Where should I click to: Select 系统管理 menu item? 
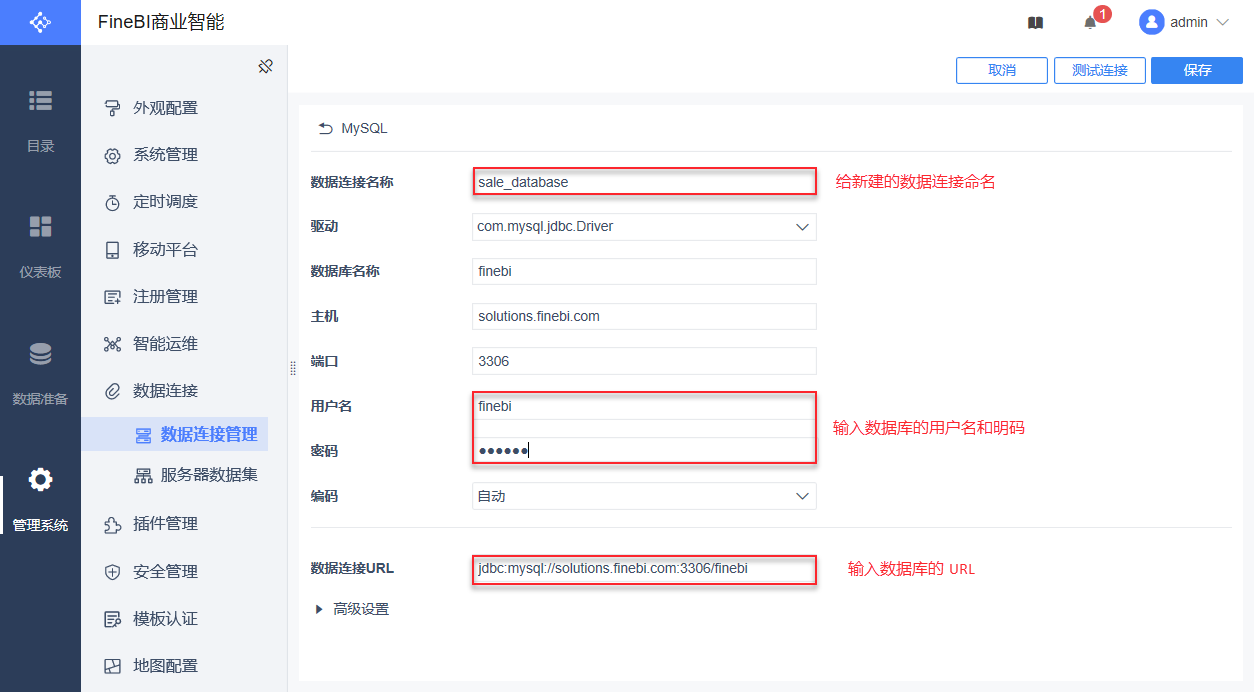pos(165,155)
